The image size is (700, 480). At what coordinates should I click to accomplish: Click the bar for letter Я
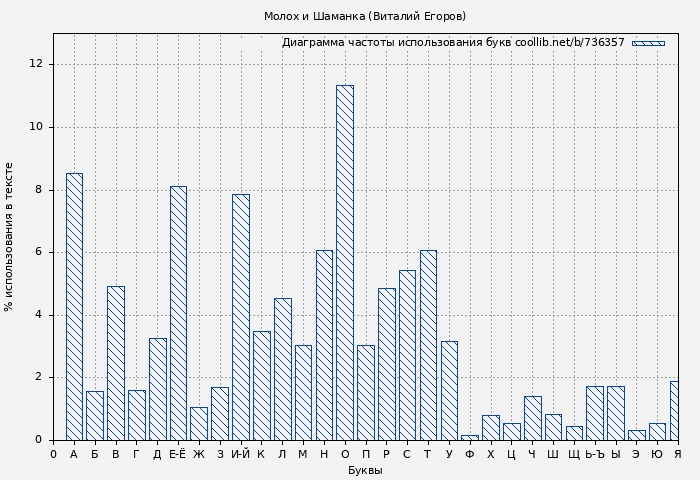pyautogui.click(x=674, y=410)
